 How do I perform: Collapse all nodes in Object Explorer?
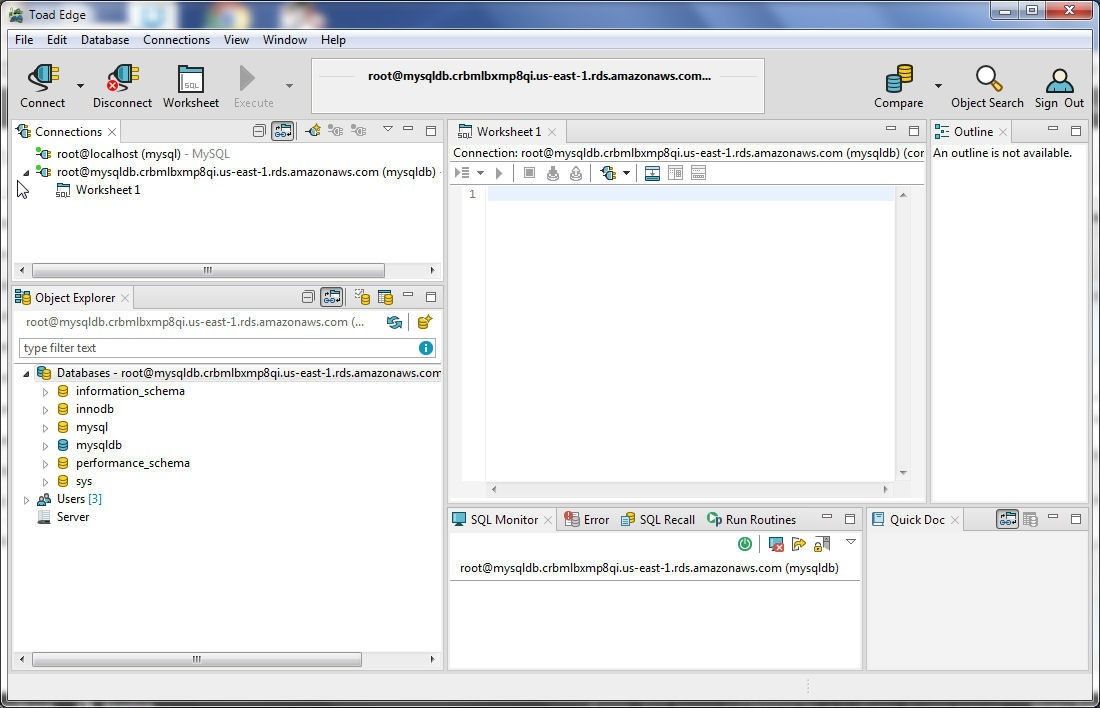pyautogui.click(x=307, y=297)
